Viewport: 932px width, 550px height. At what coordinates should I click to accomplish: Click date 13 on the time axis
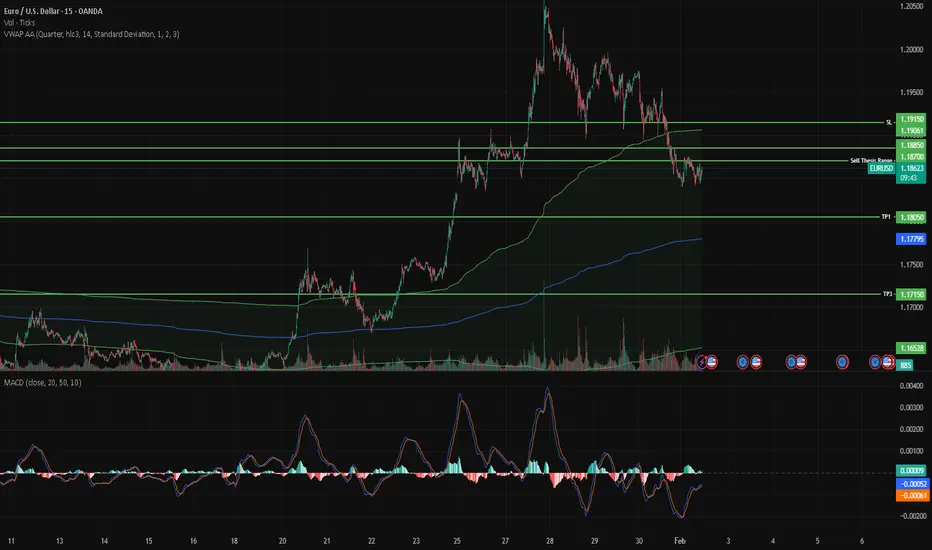coord(59,540)
